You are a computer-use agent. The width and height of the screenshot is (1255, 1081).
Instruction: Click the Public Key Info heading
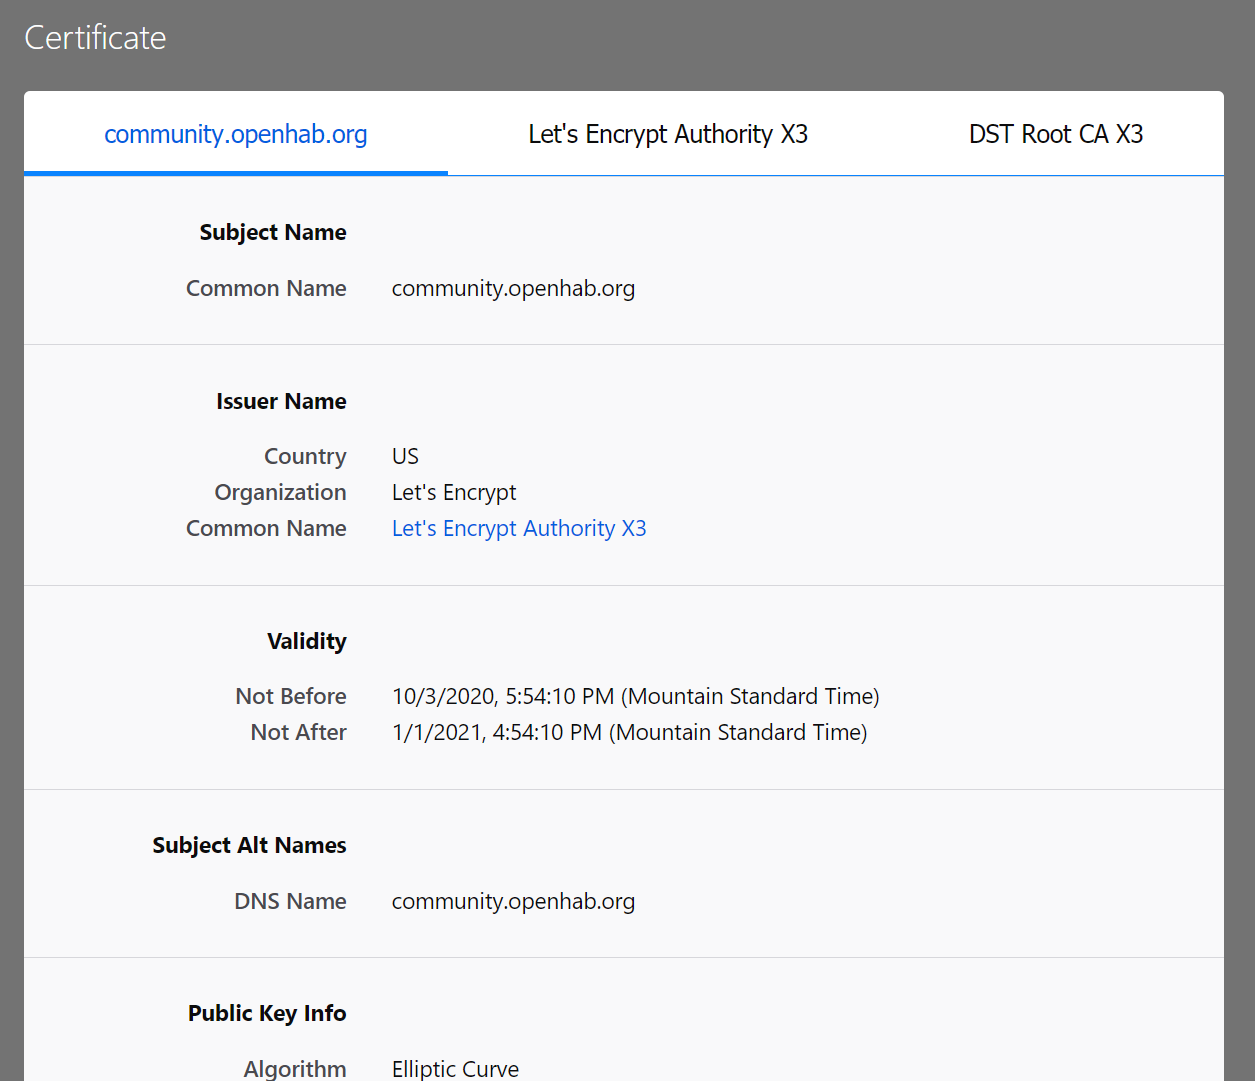point(267,1013)
